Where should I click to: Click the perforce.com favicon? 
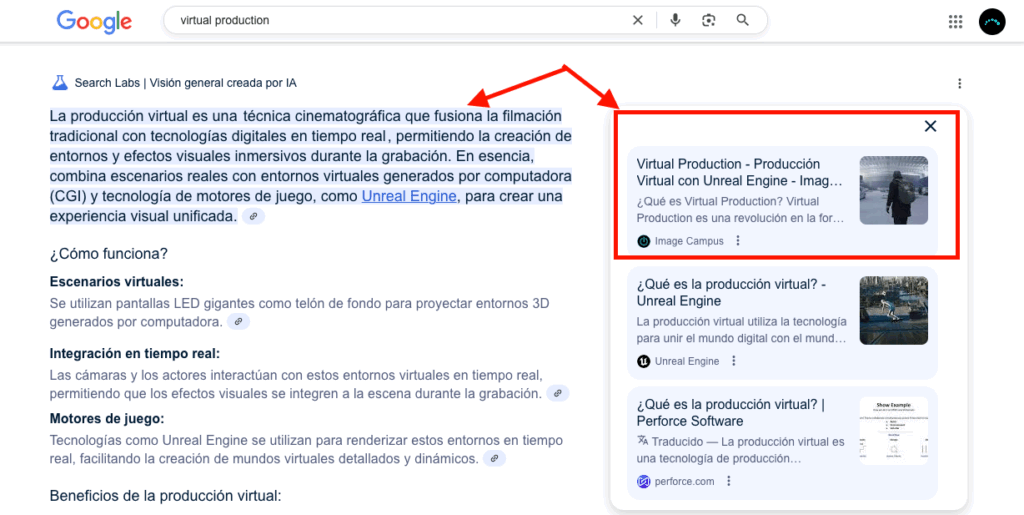(643, 481)
